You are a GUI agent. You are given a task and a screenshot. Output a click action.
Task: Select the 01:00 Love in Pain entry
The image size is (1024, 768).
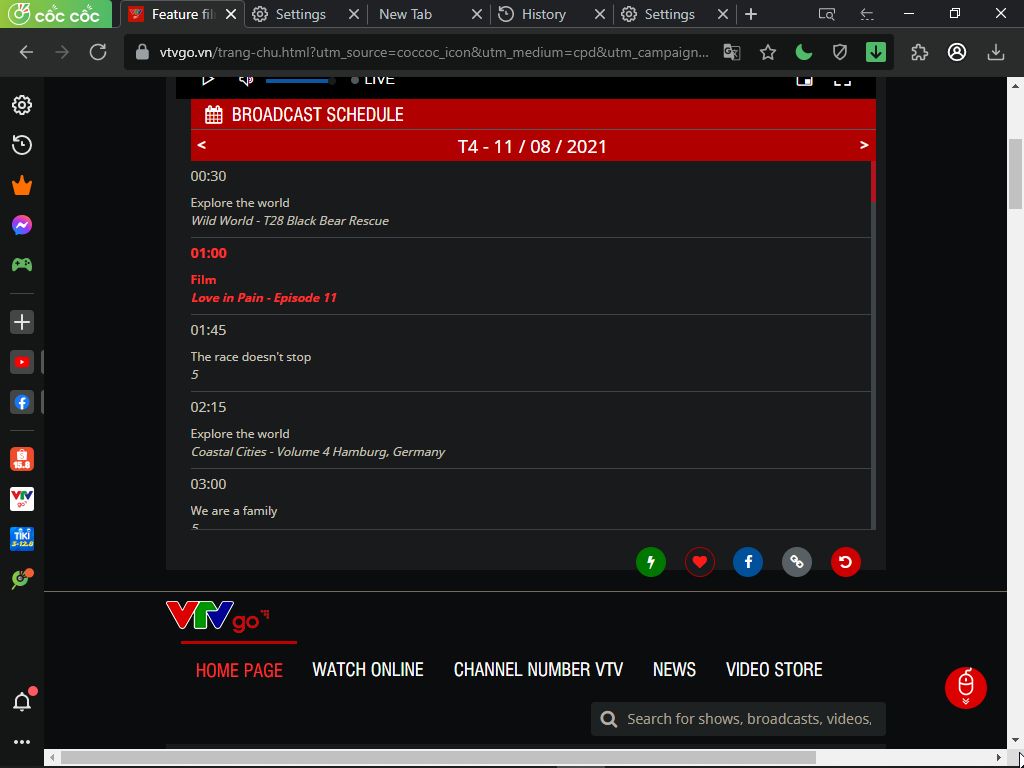[x=530, y=276]
